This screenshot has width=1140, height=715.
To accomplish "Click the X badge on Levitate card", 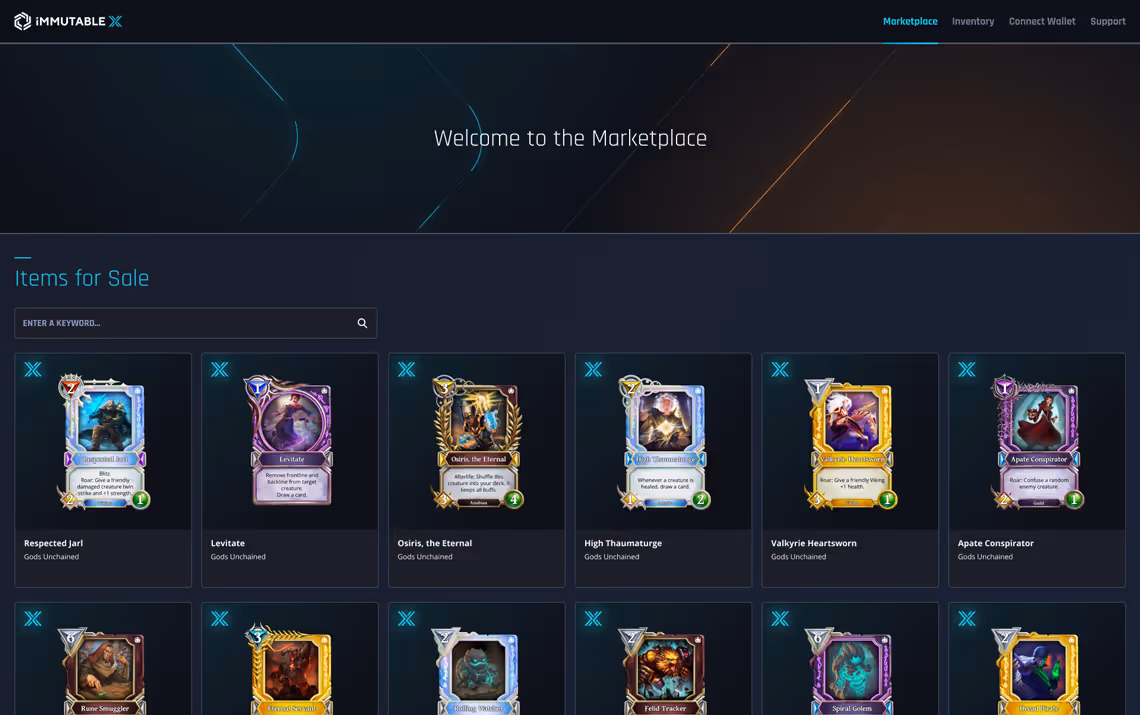I will point(220,370).
